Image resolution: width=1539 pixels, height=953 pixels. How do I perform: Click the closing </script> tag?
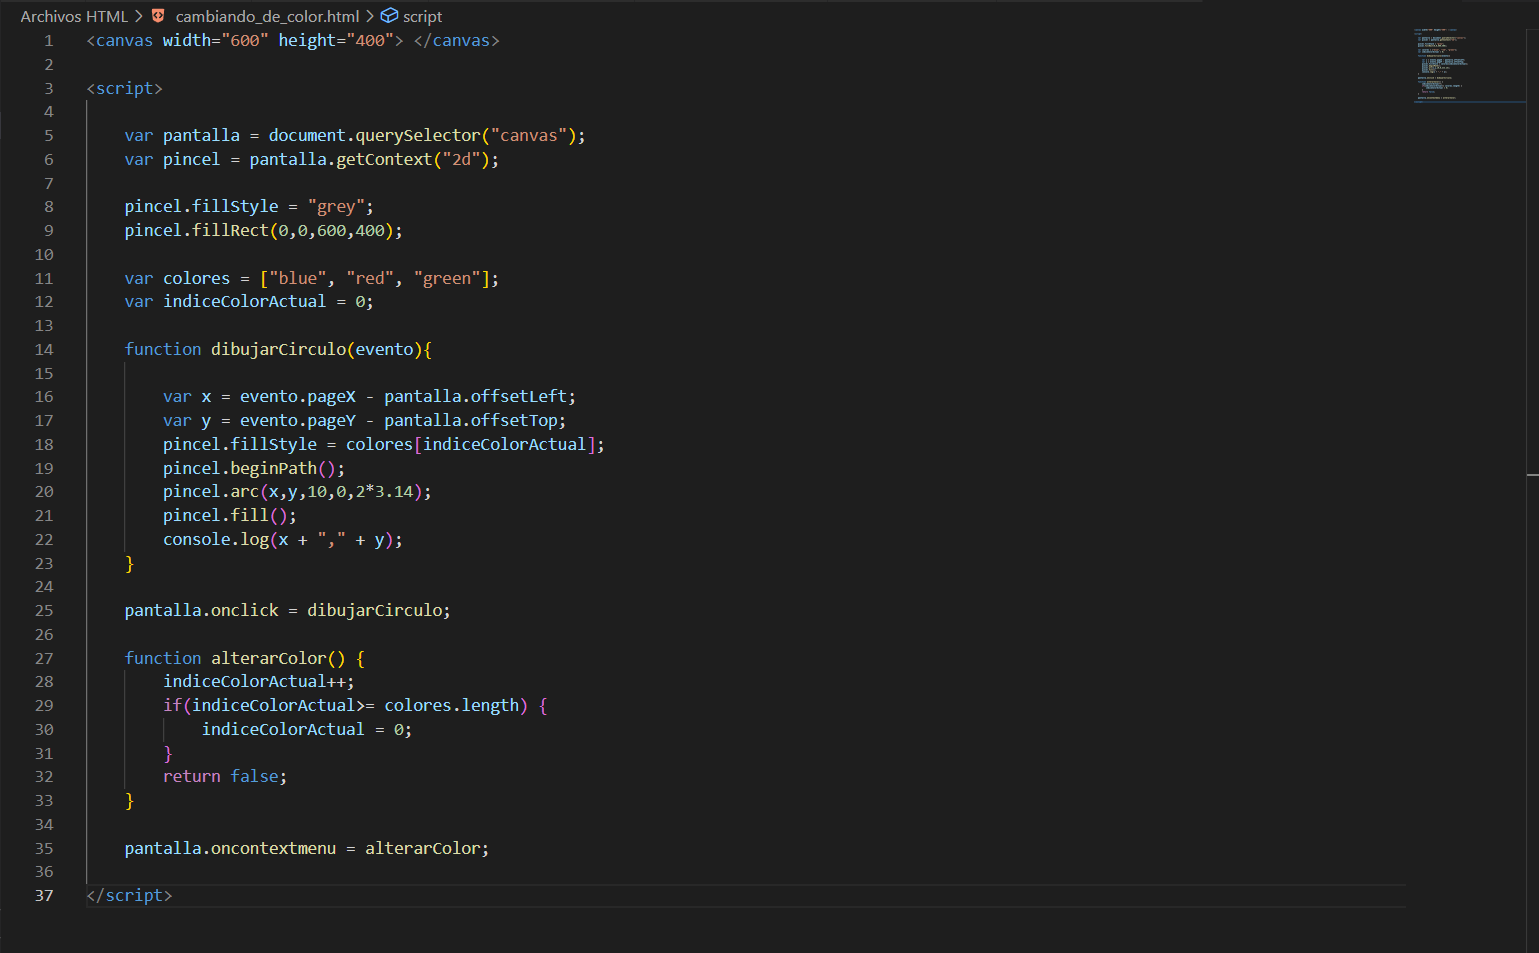point(129,896)
